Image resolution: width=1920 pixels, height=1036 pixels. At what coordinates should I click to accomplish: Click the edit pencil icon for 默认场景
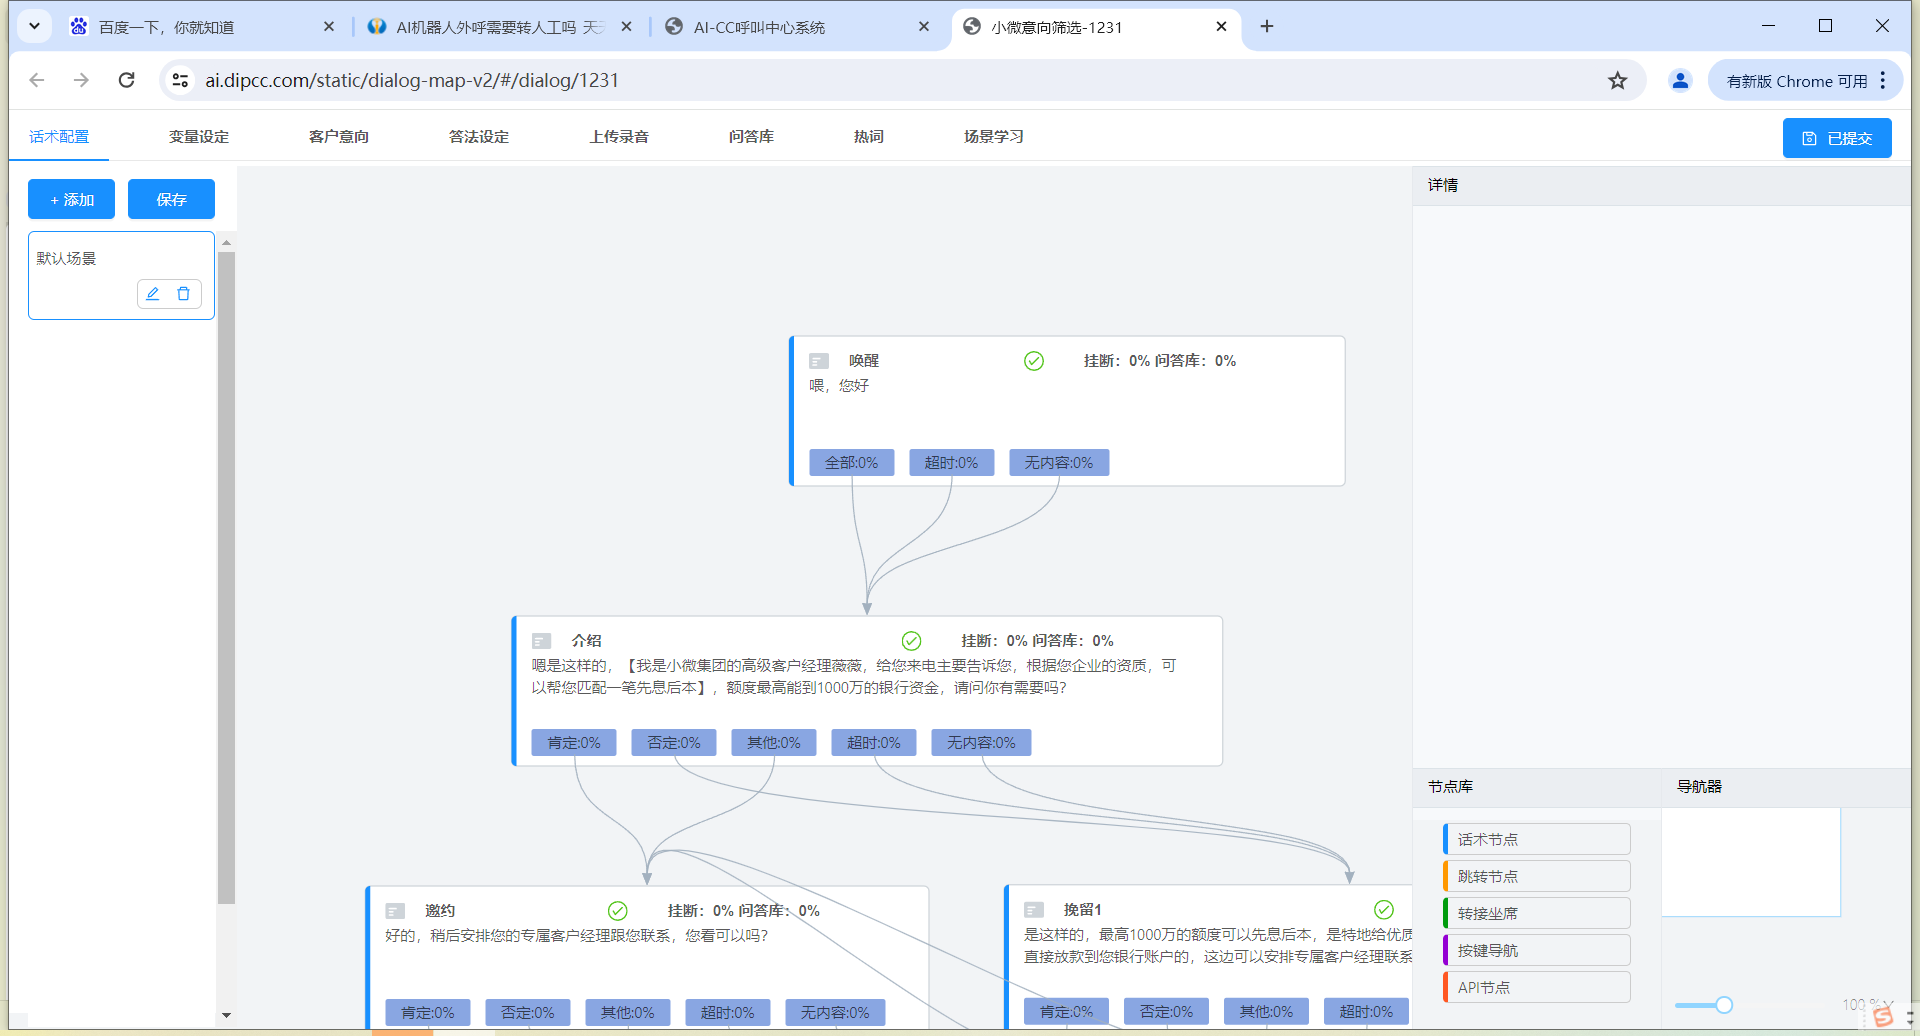point(153,294)
